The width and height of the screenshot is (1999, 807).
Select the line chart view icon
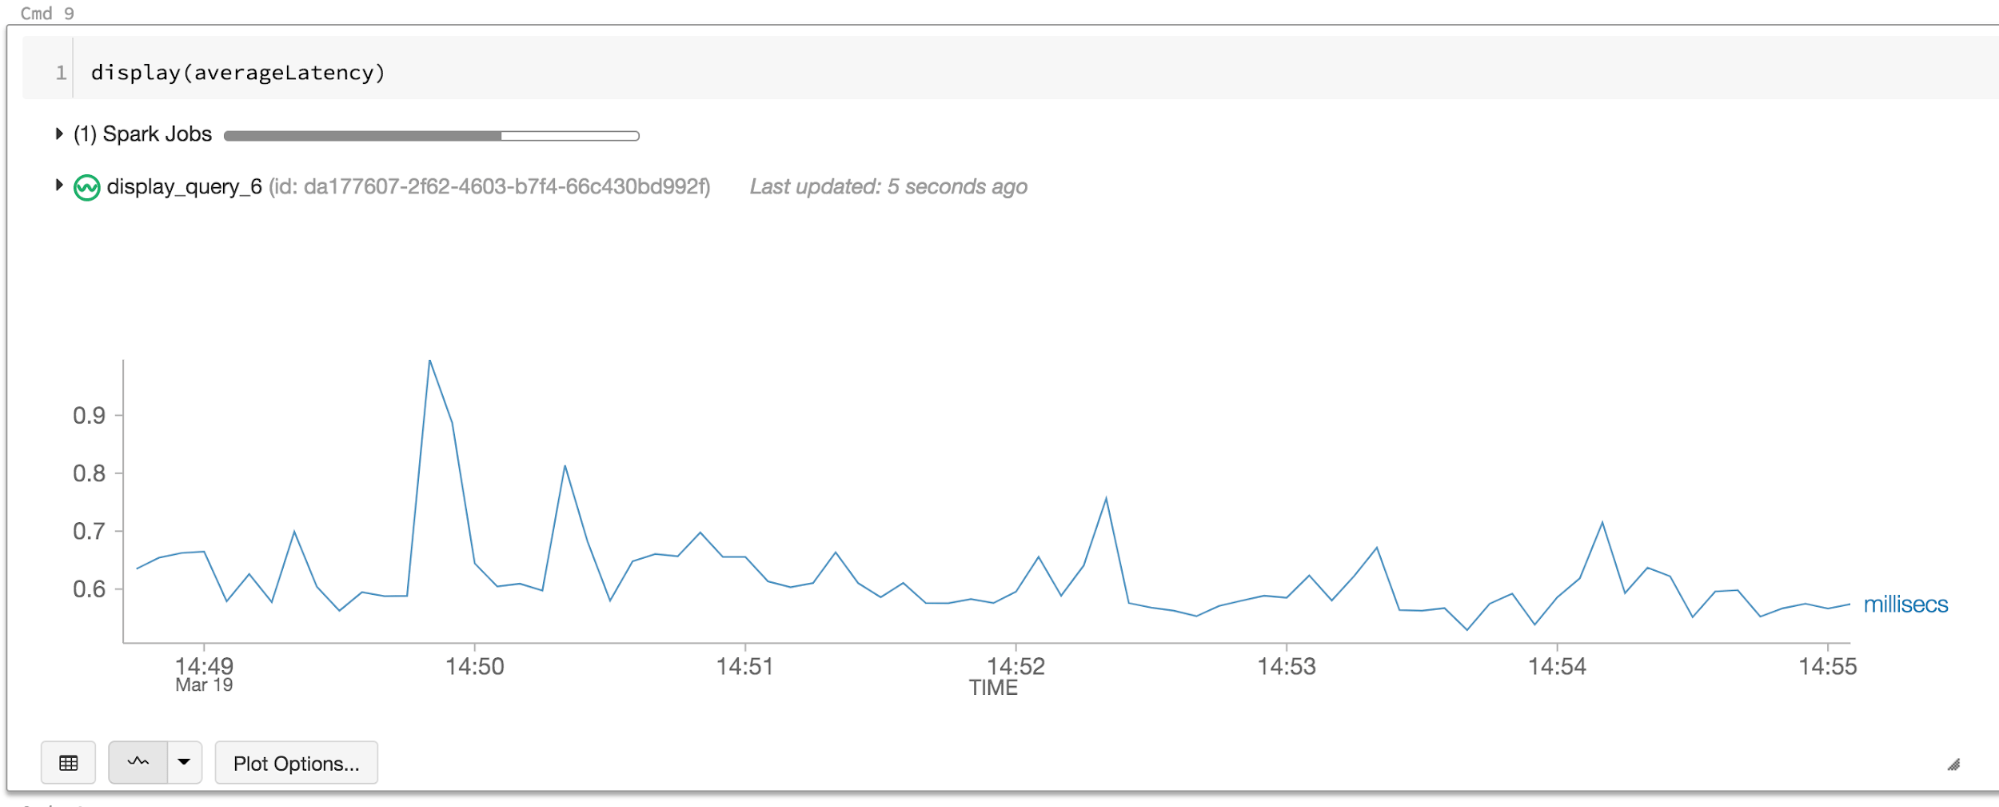(138, 763)
